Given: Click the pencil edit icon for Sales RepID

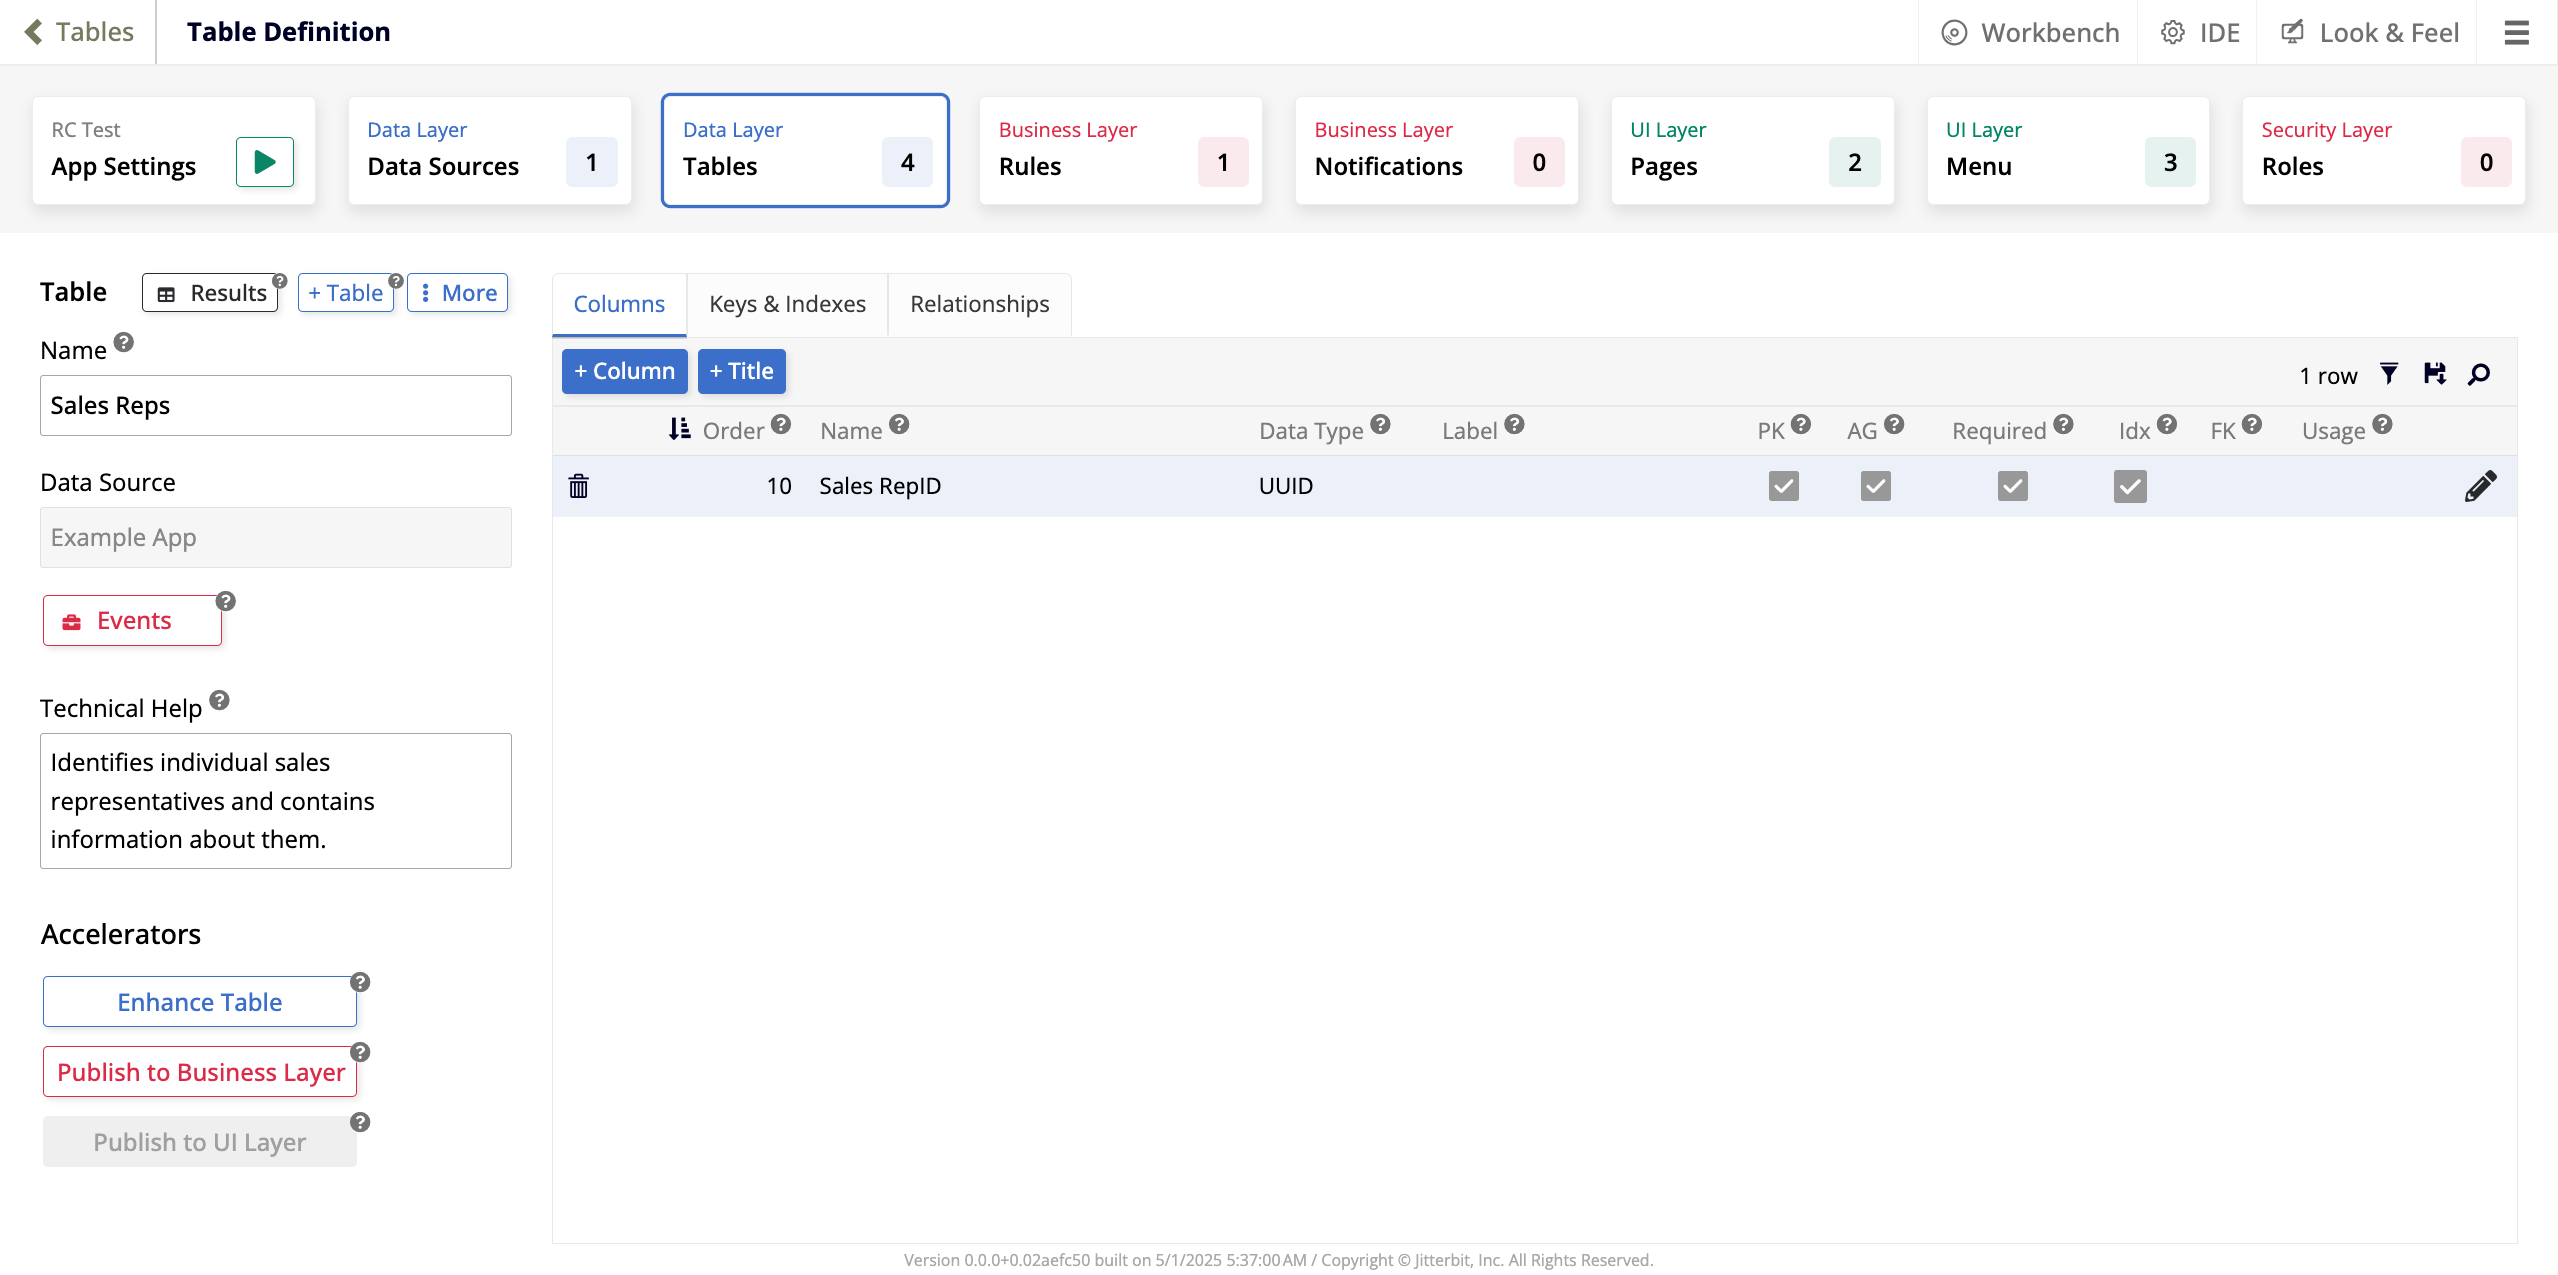Looking at the screenshot, I should (2480, 486).
